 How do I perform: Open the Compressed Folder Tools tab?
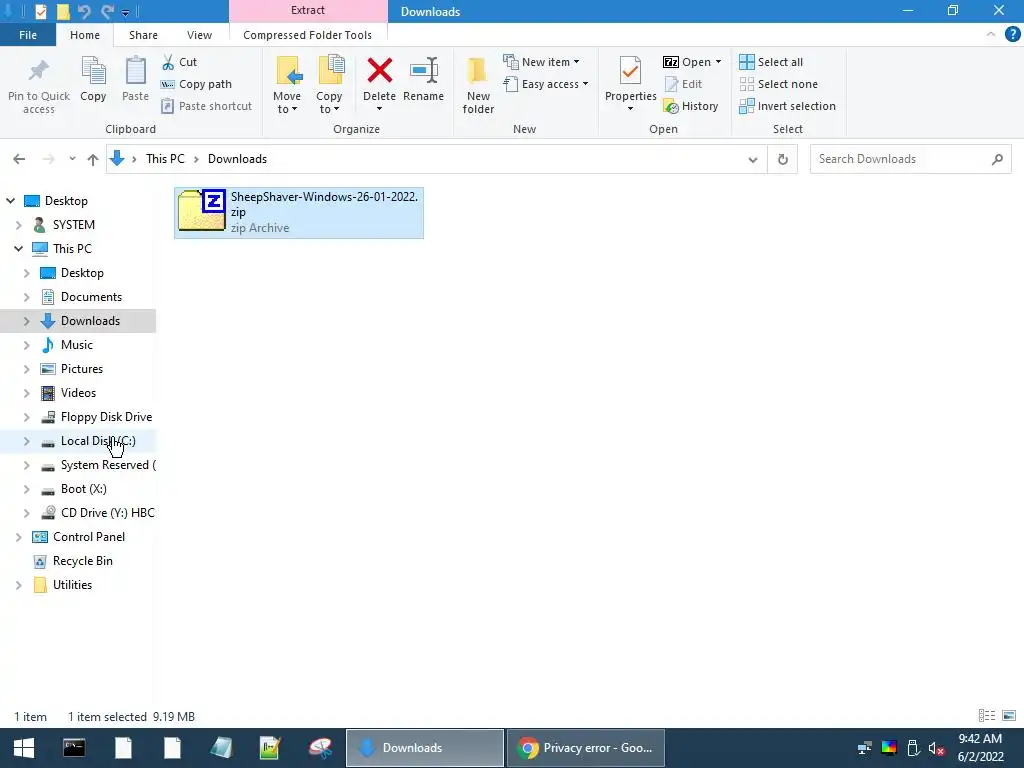coord(308,35)
